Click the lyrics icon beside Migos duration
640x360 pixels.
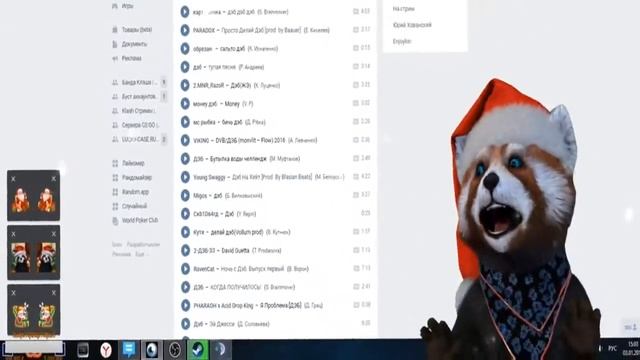coord(356,195)
